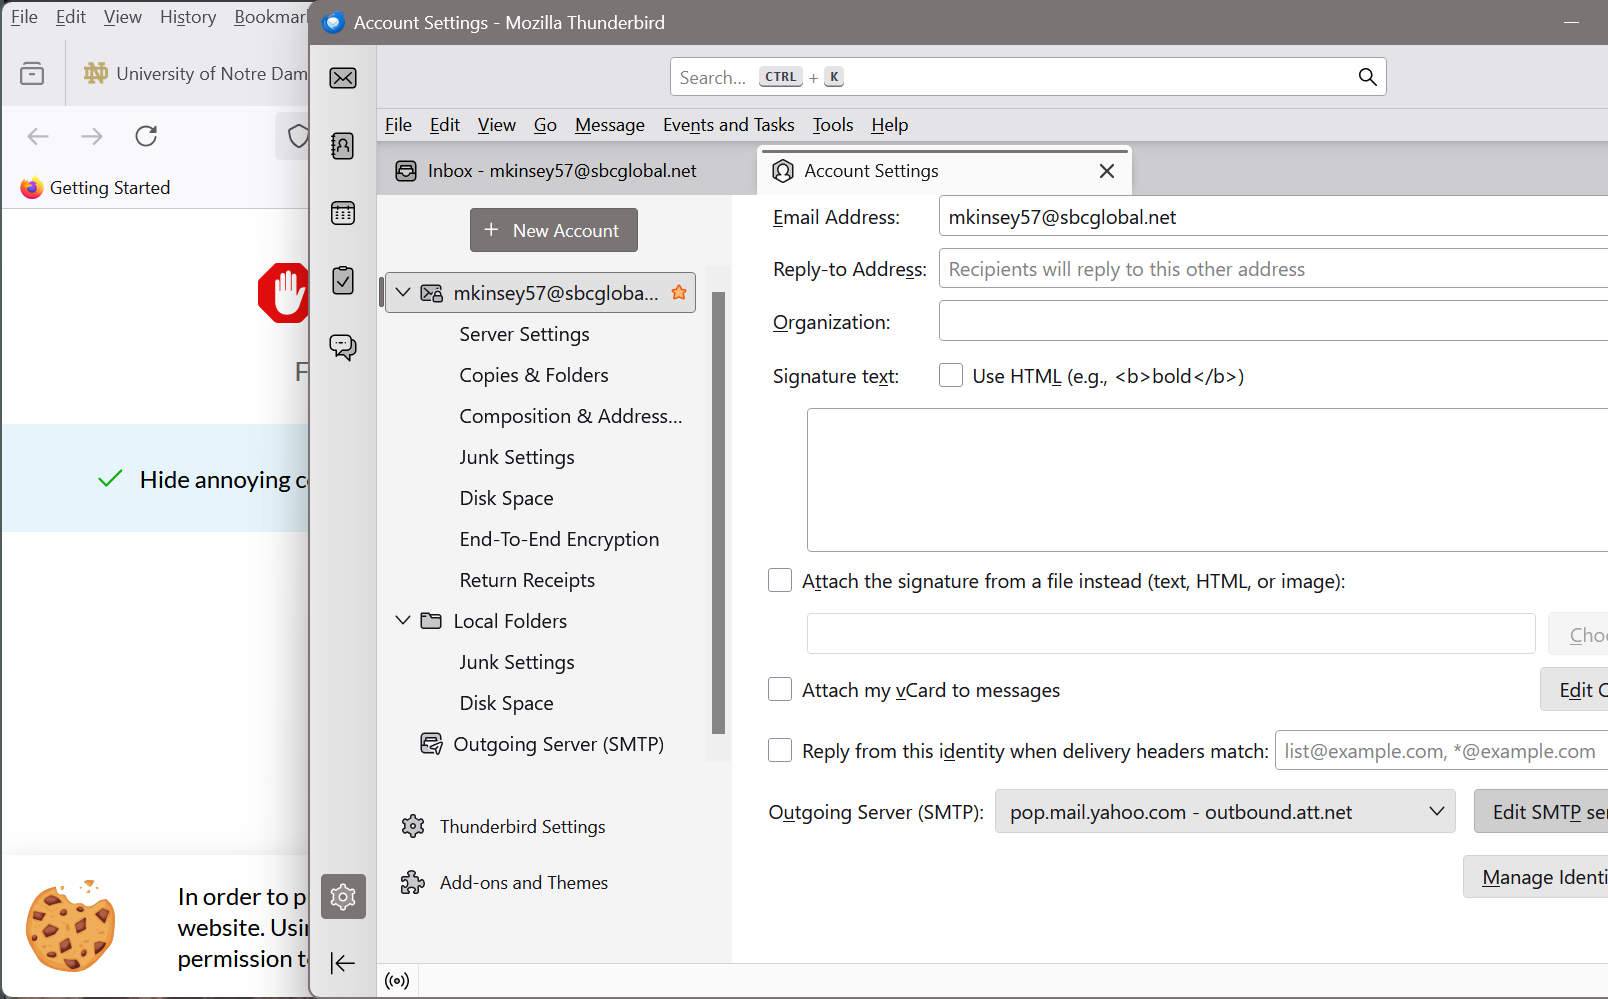Collapse the mkinsey57 account tree
The height and width of the screenshot is (999, 1608).
[x=403, y=293]
